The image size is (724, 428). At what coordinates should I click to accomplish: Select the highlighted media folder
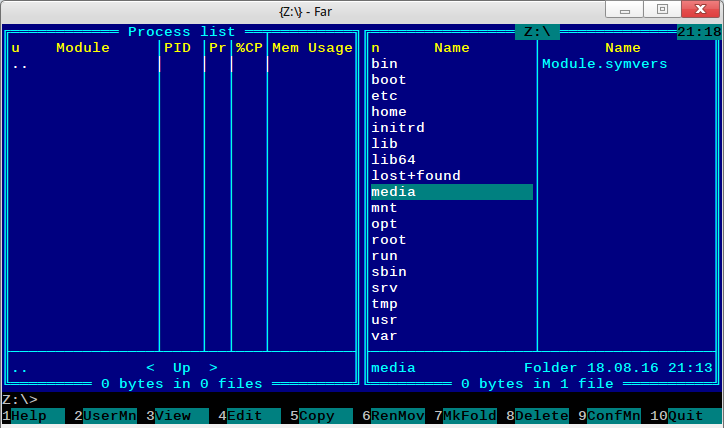coord(393,192)
